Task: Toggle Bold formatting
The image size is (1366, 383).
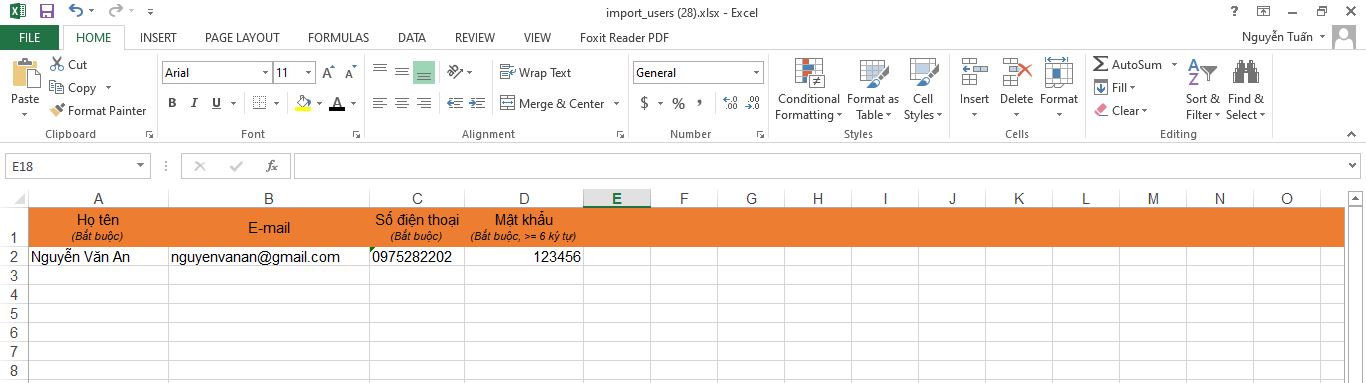Action: click(x=172, y=103)
